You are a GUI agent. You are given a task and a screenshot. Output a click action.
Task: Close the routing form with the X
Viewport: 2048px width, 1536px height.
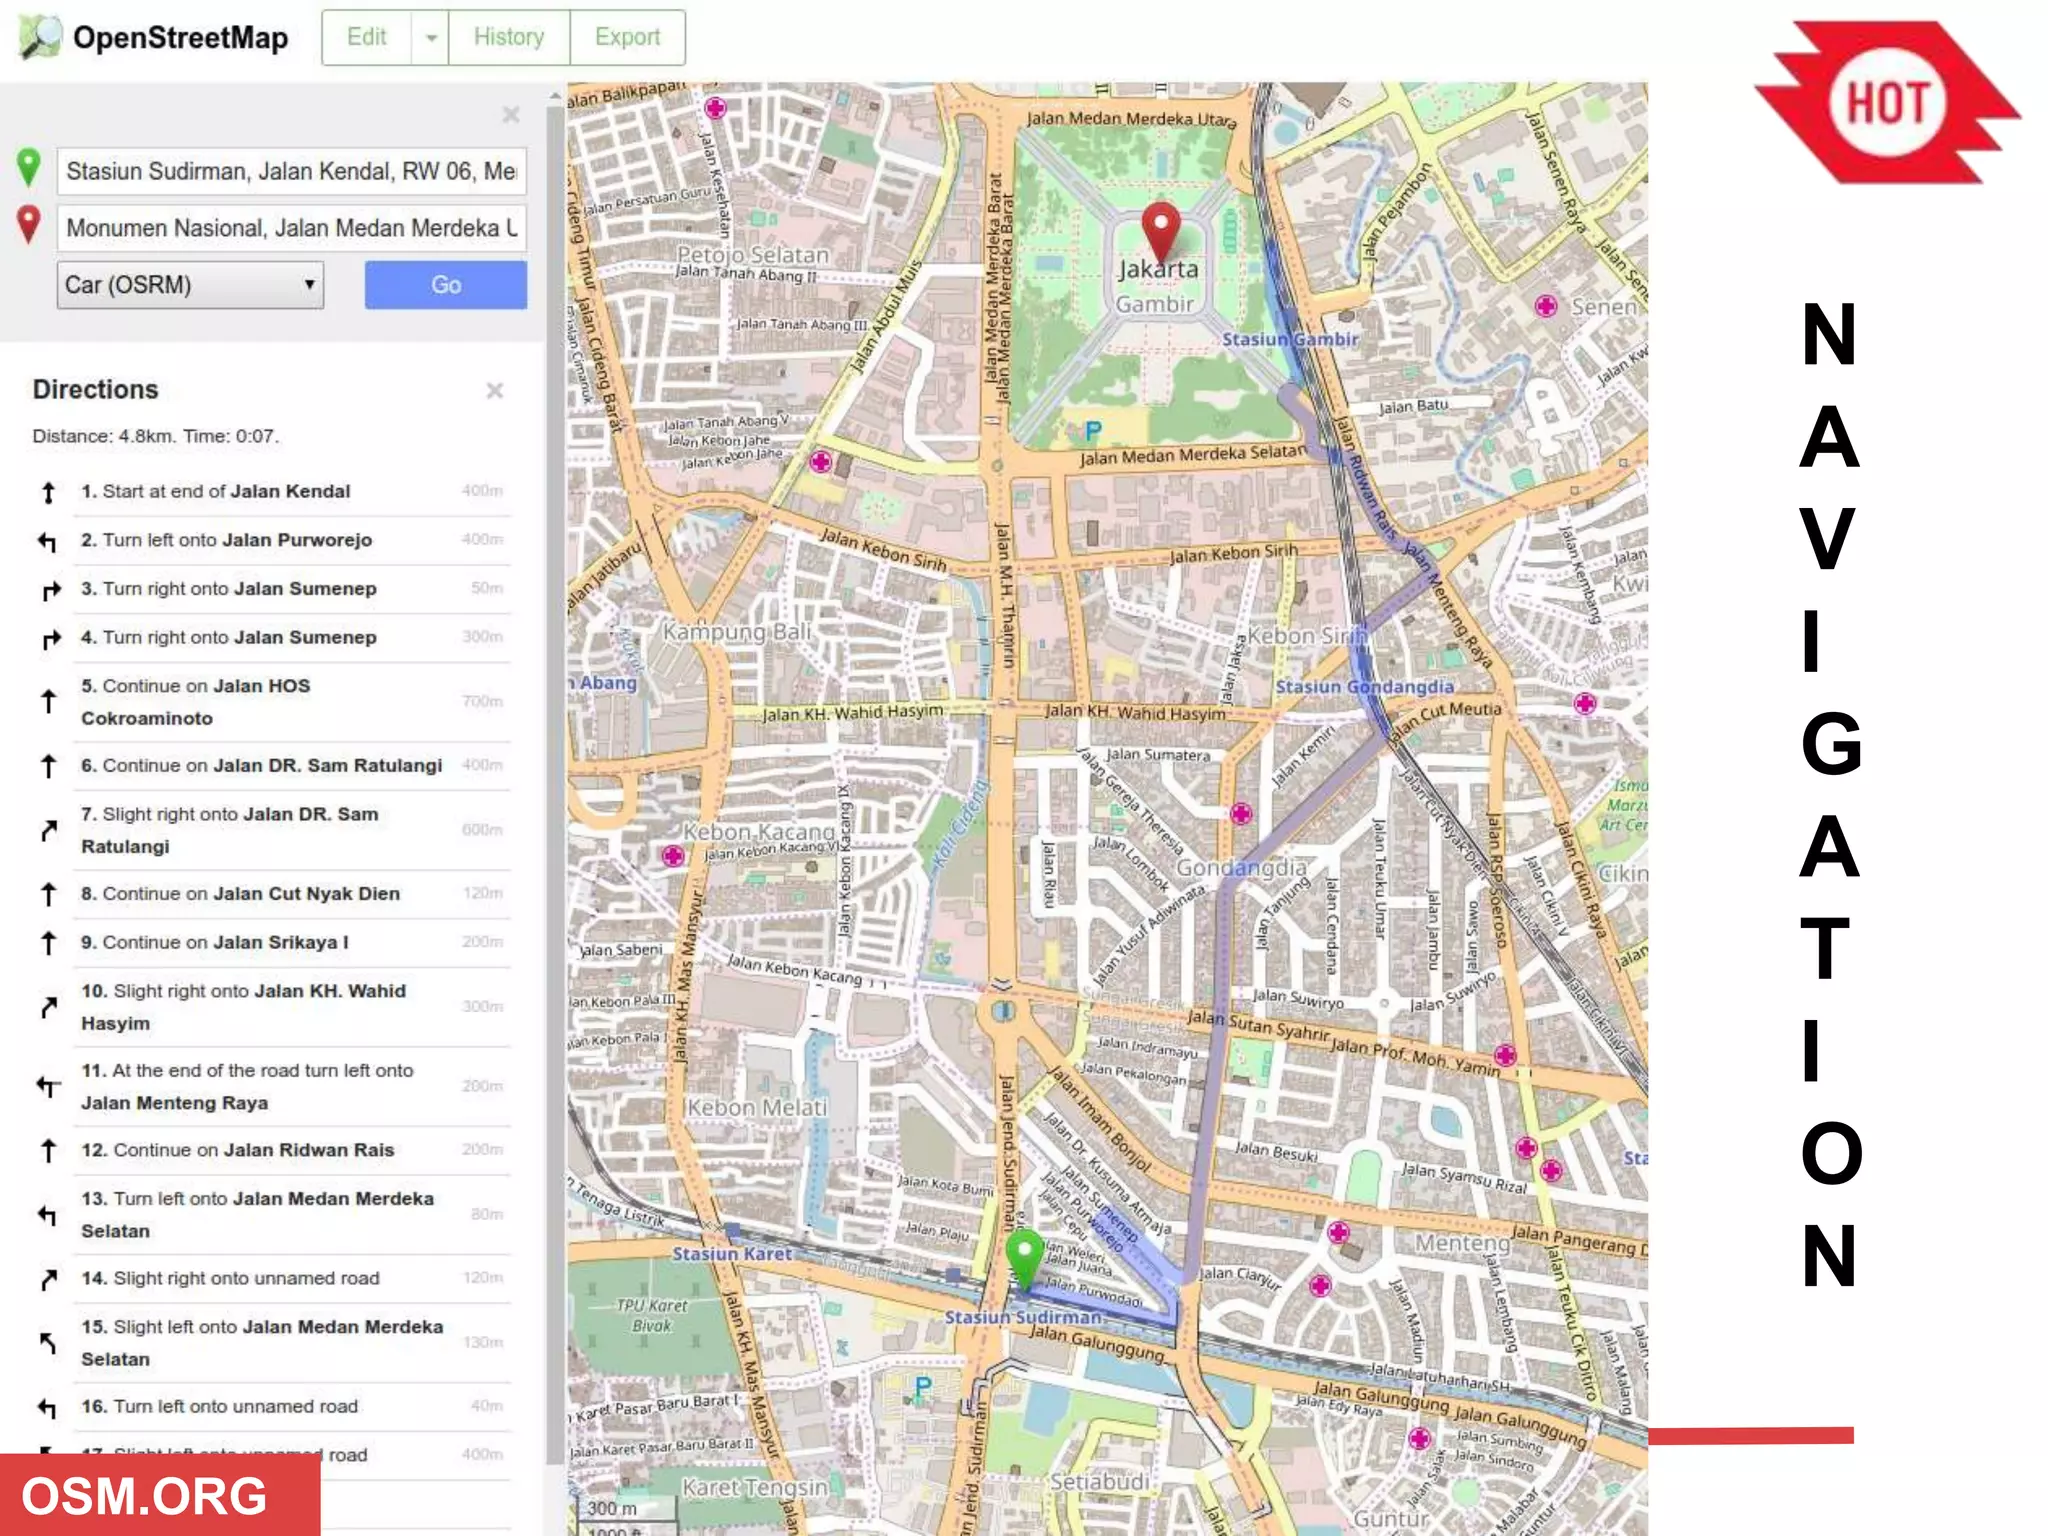(511, 115)
